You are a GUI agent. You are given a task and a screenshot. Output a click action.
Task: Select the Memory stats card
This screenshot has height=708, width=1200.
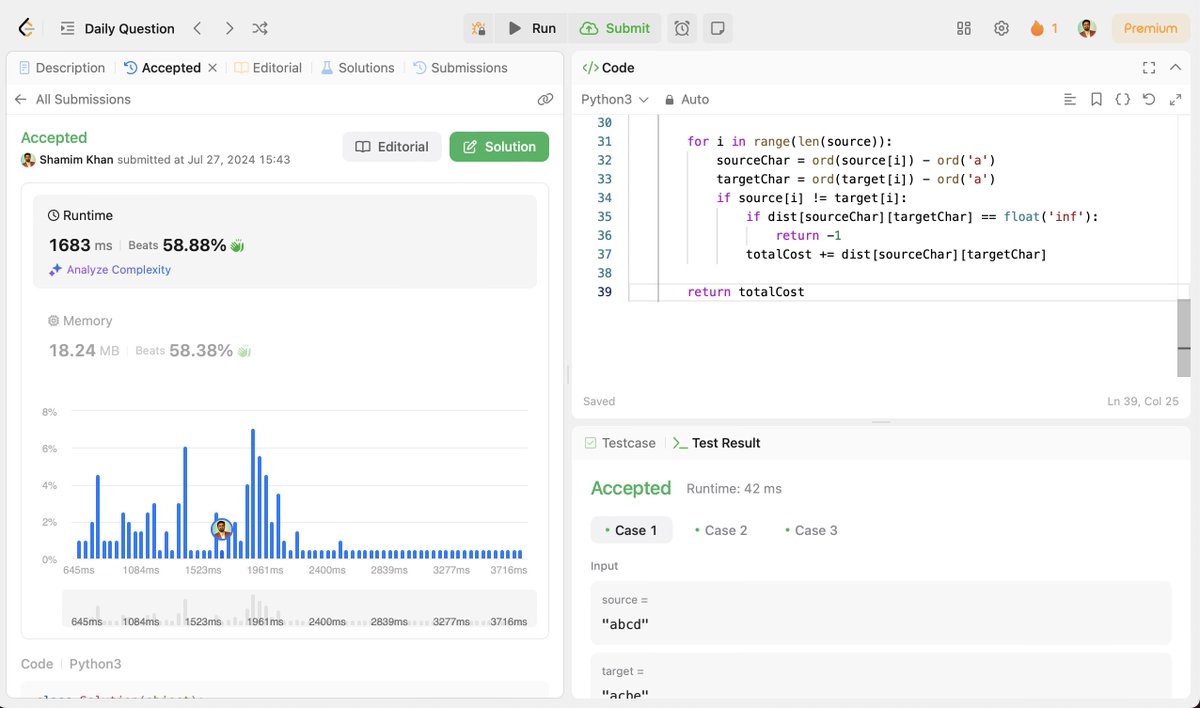(x=285, y=337)
